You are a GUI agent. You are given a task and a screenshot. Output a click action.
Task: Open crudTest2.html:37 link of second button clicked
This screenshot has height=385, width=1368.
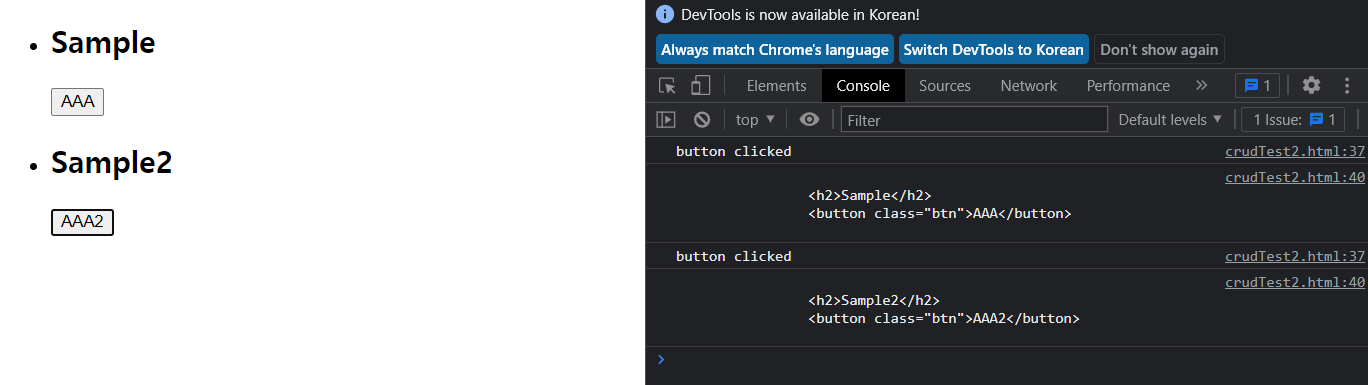(x=1295, y=256)
